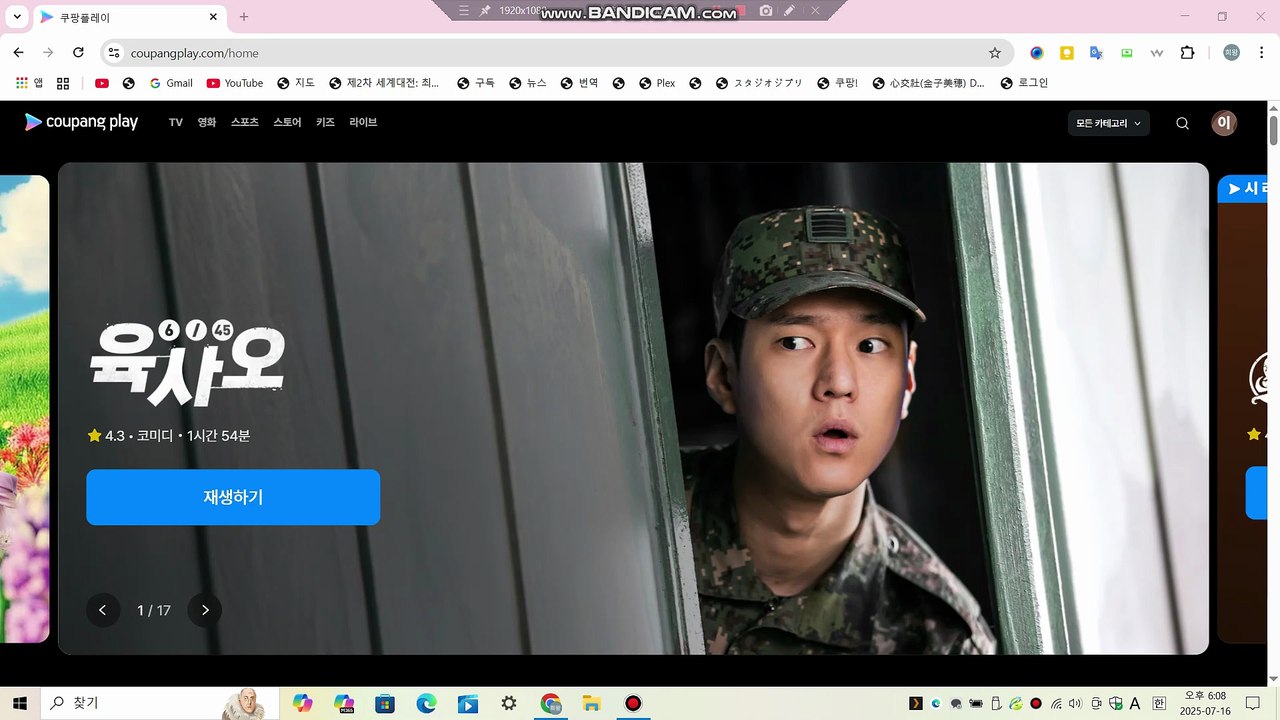Select the TV menu item
This screenshot has height=720, width=1280.
tap(176, 122)
